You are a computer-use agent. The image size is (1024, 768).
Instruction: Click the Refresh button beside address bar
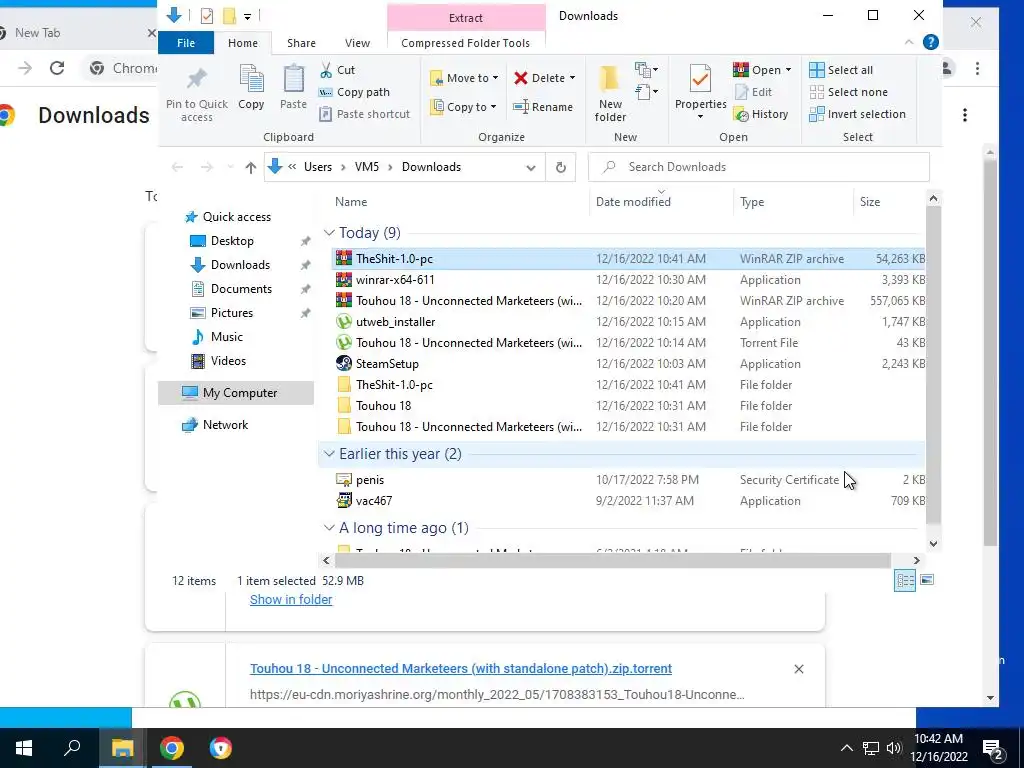[560, 167]
